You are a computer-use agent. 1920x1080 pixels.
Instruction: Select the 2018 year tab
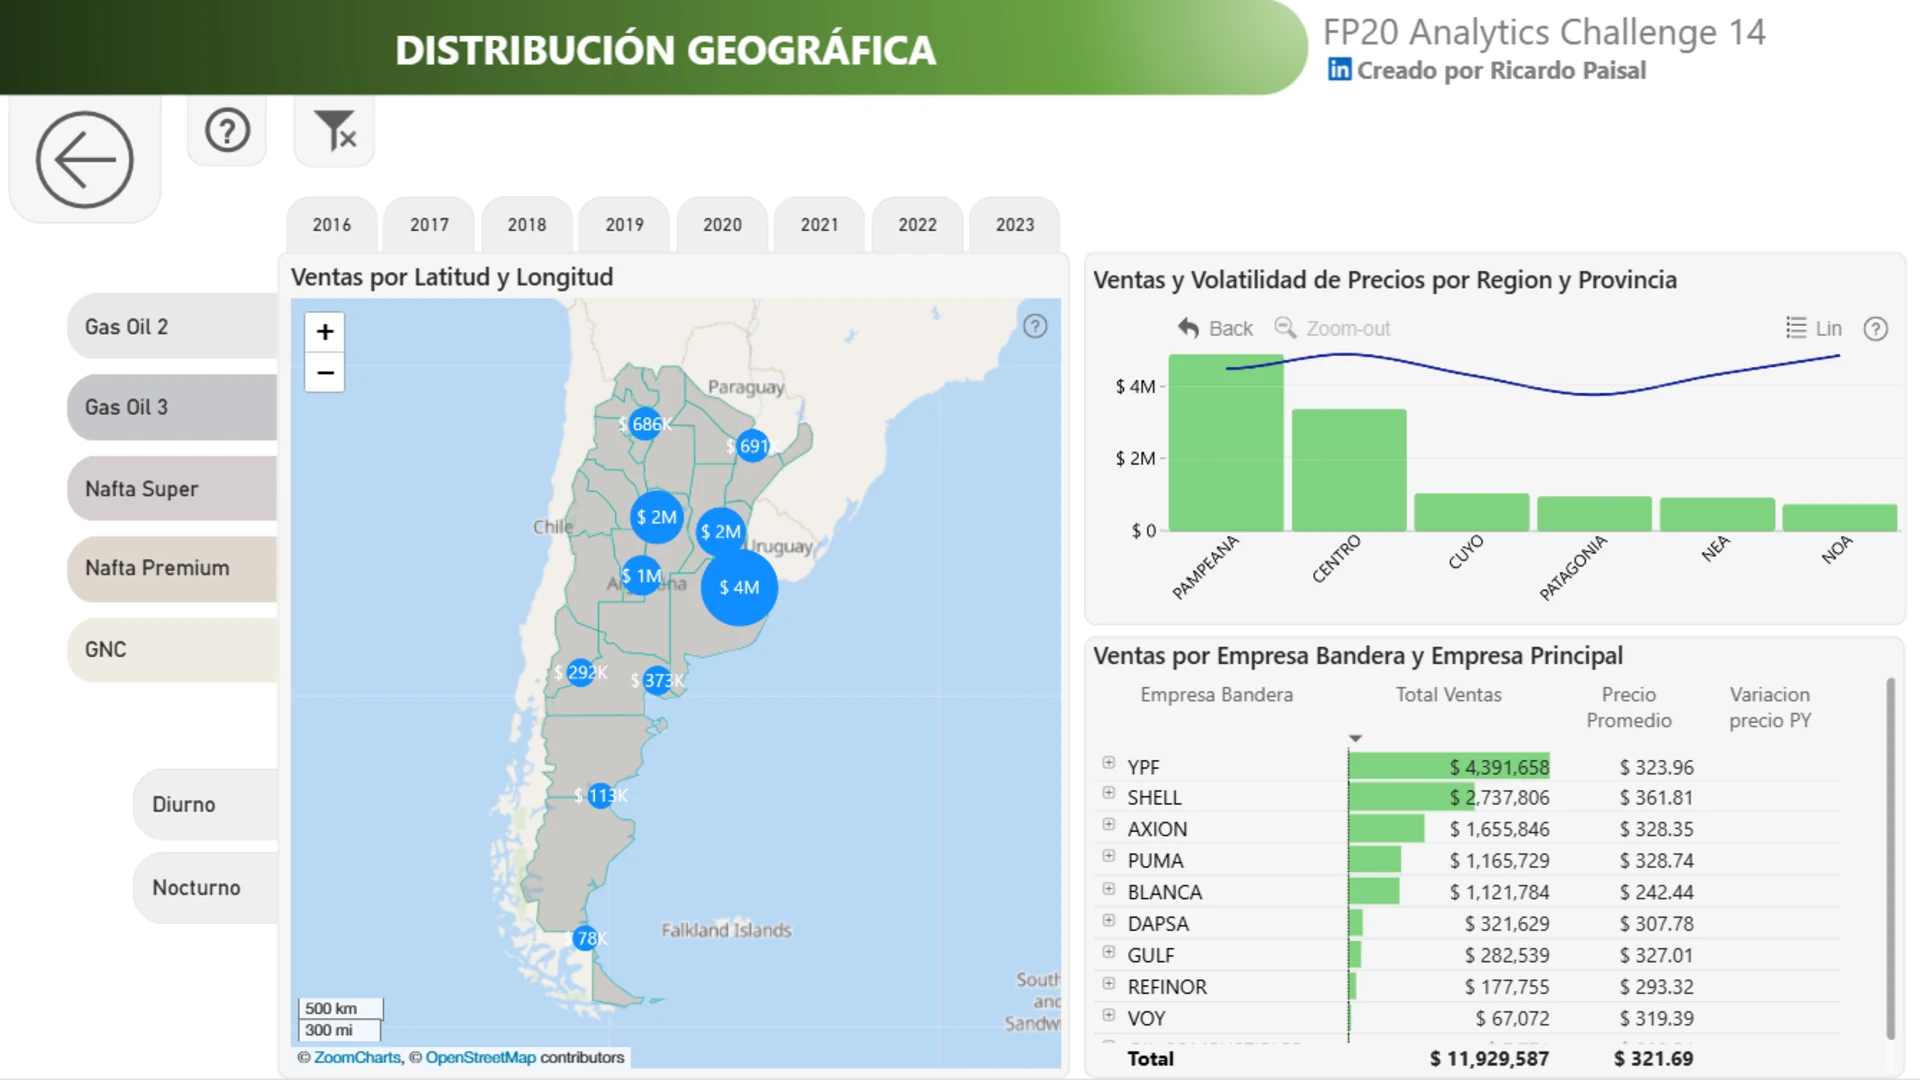(x=527, y=225)
